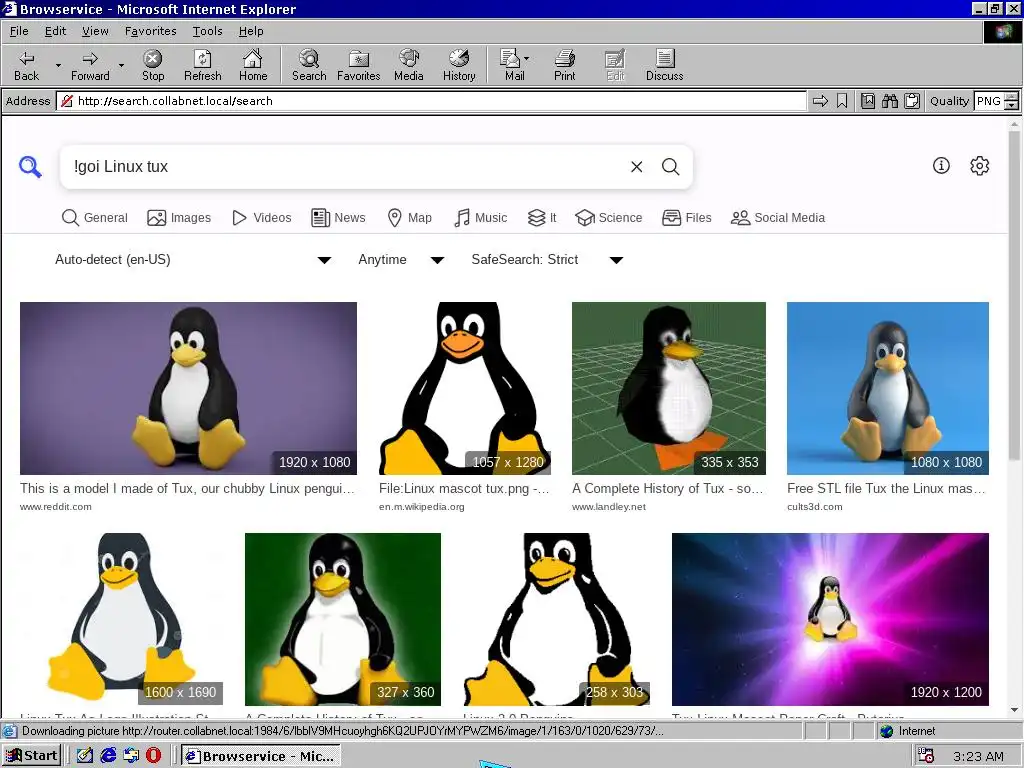The height and width of the screenshot is (768, 1024).
Task: Open the Media toolbar button
Action: pyautogui.click(x=409, y=65)
